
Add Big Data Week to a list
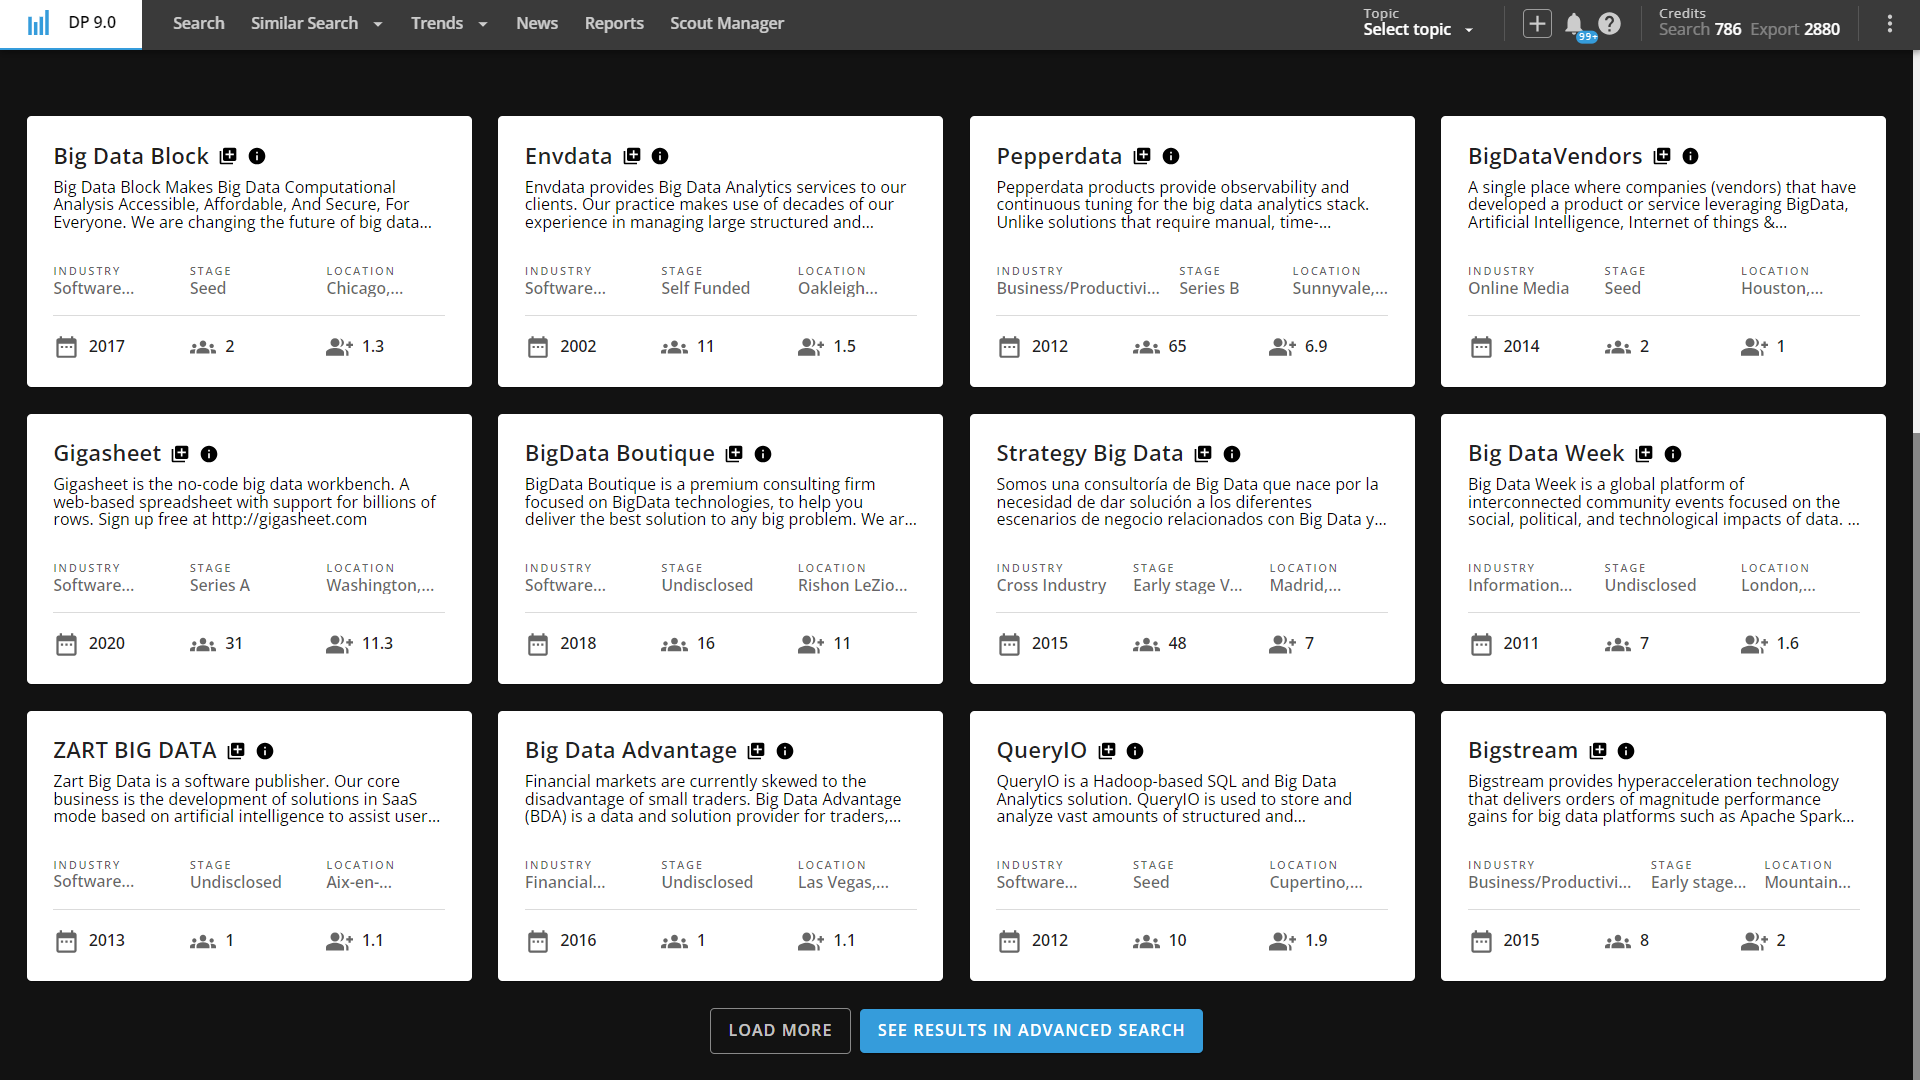click(x=1644, y=454)
